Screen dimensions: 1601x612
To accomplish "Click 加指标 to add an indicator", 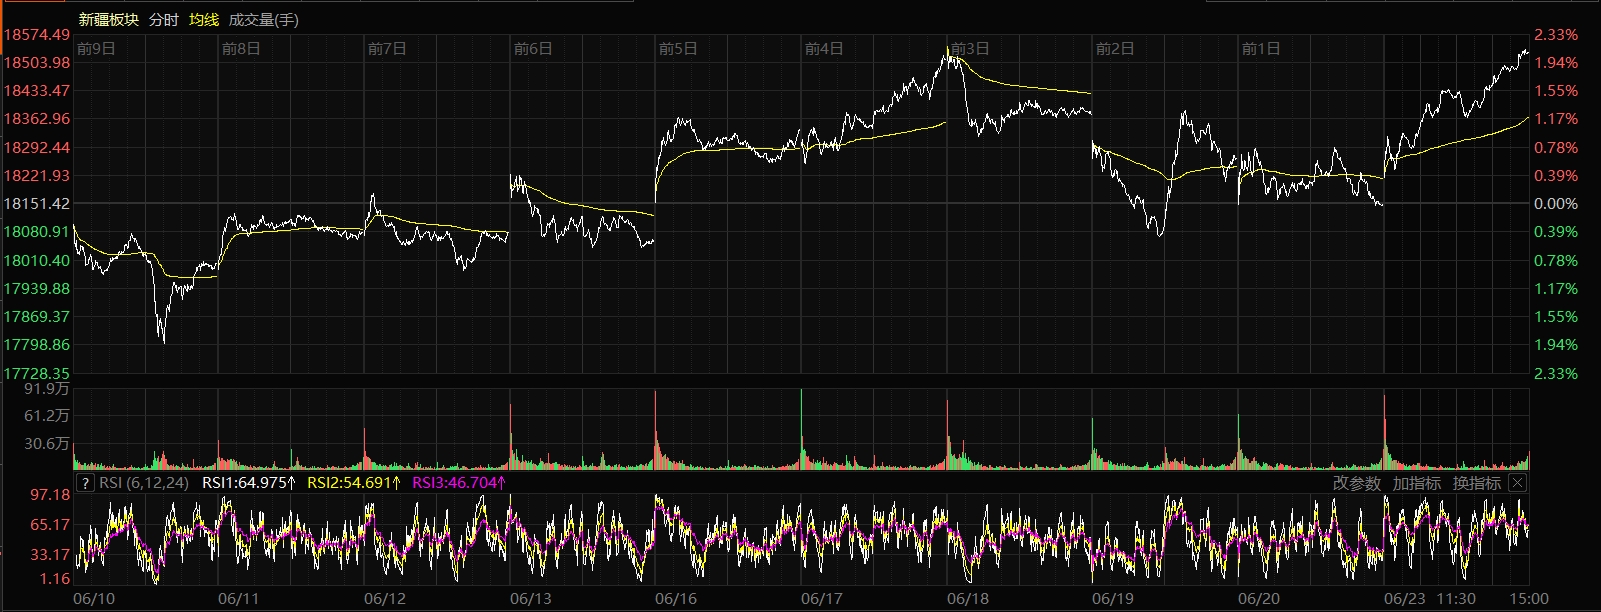I will pyautogui.click(x=1417, y=483).
